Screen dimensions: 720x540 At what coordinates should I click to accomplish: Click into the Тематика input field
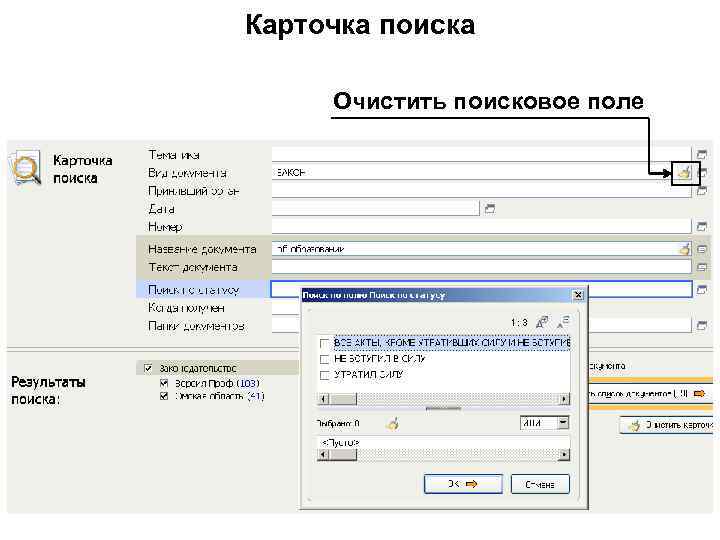click(481, 154)
